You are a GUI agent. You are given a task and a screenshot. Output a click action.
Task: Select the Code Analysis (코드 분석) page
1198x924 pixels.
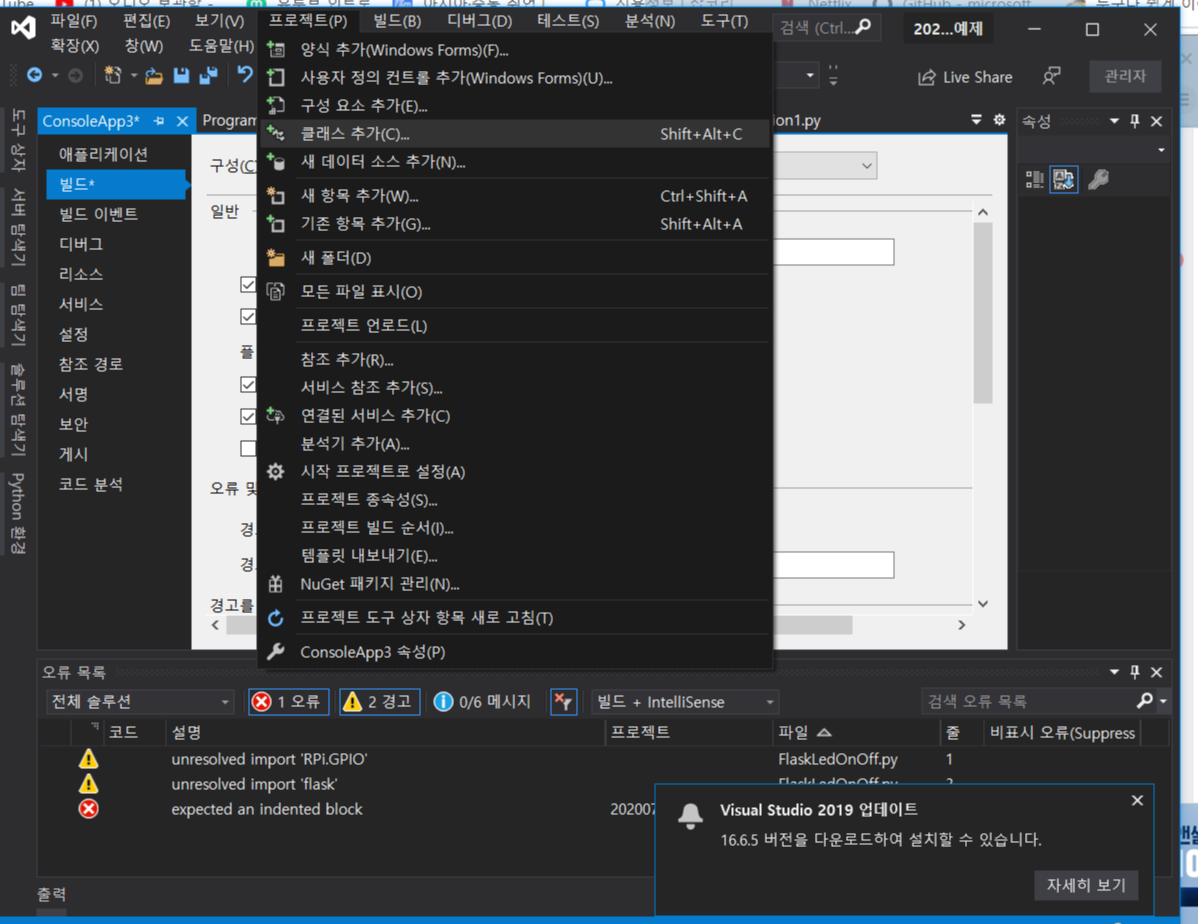coord(90,485)
